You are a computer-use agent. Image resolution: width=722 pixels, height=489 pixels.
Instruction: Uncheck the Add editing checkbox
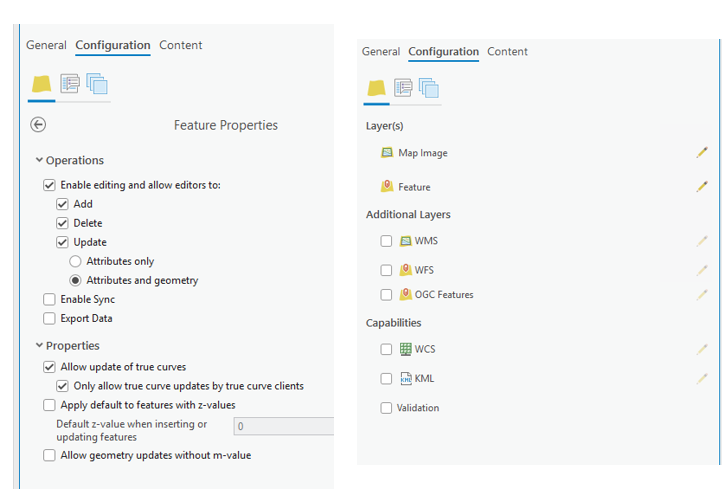63,204
